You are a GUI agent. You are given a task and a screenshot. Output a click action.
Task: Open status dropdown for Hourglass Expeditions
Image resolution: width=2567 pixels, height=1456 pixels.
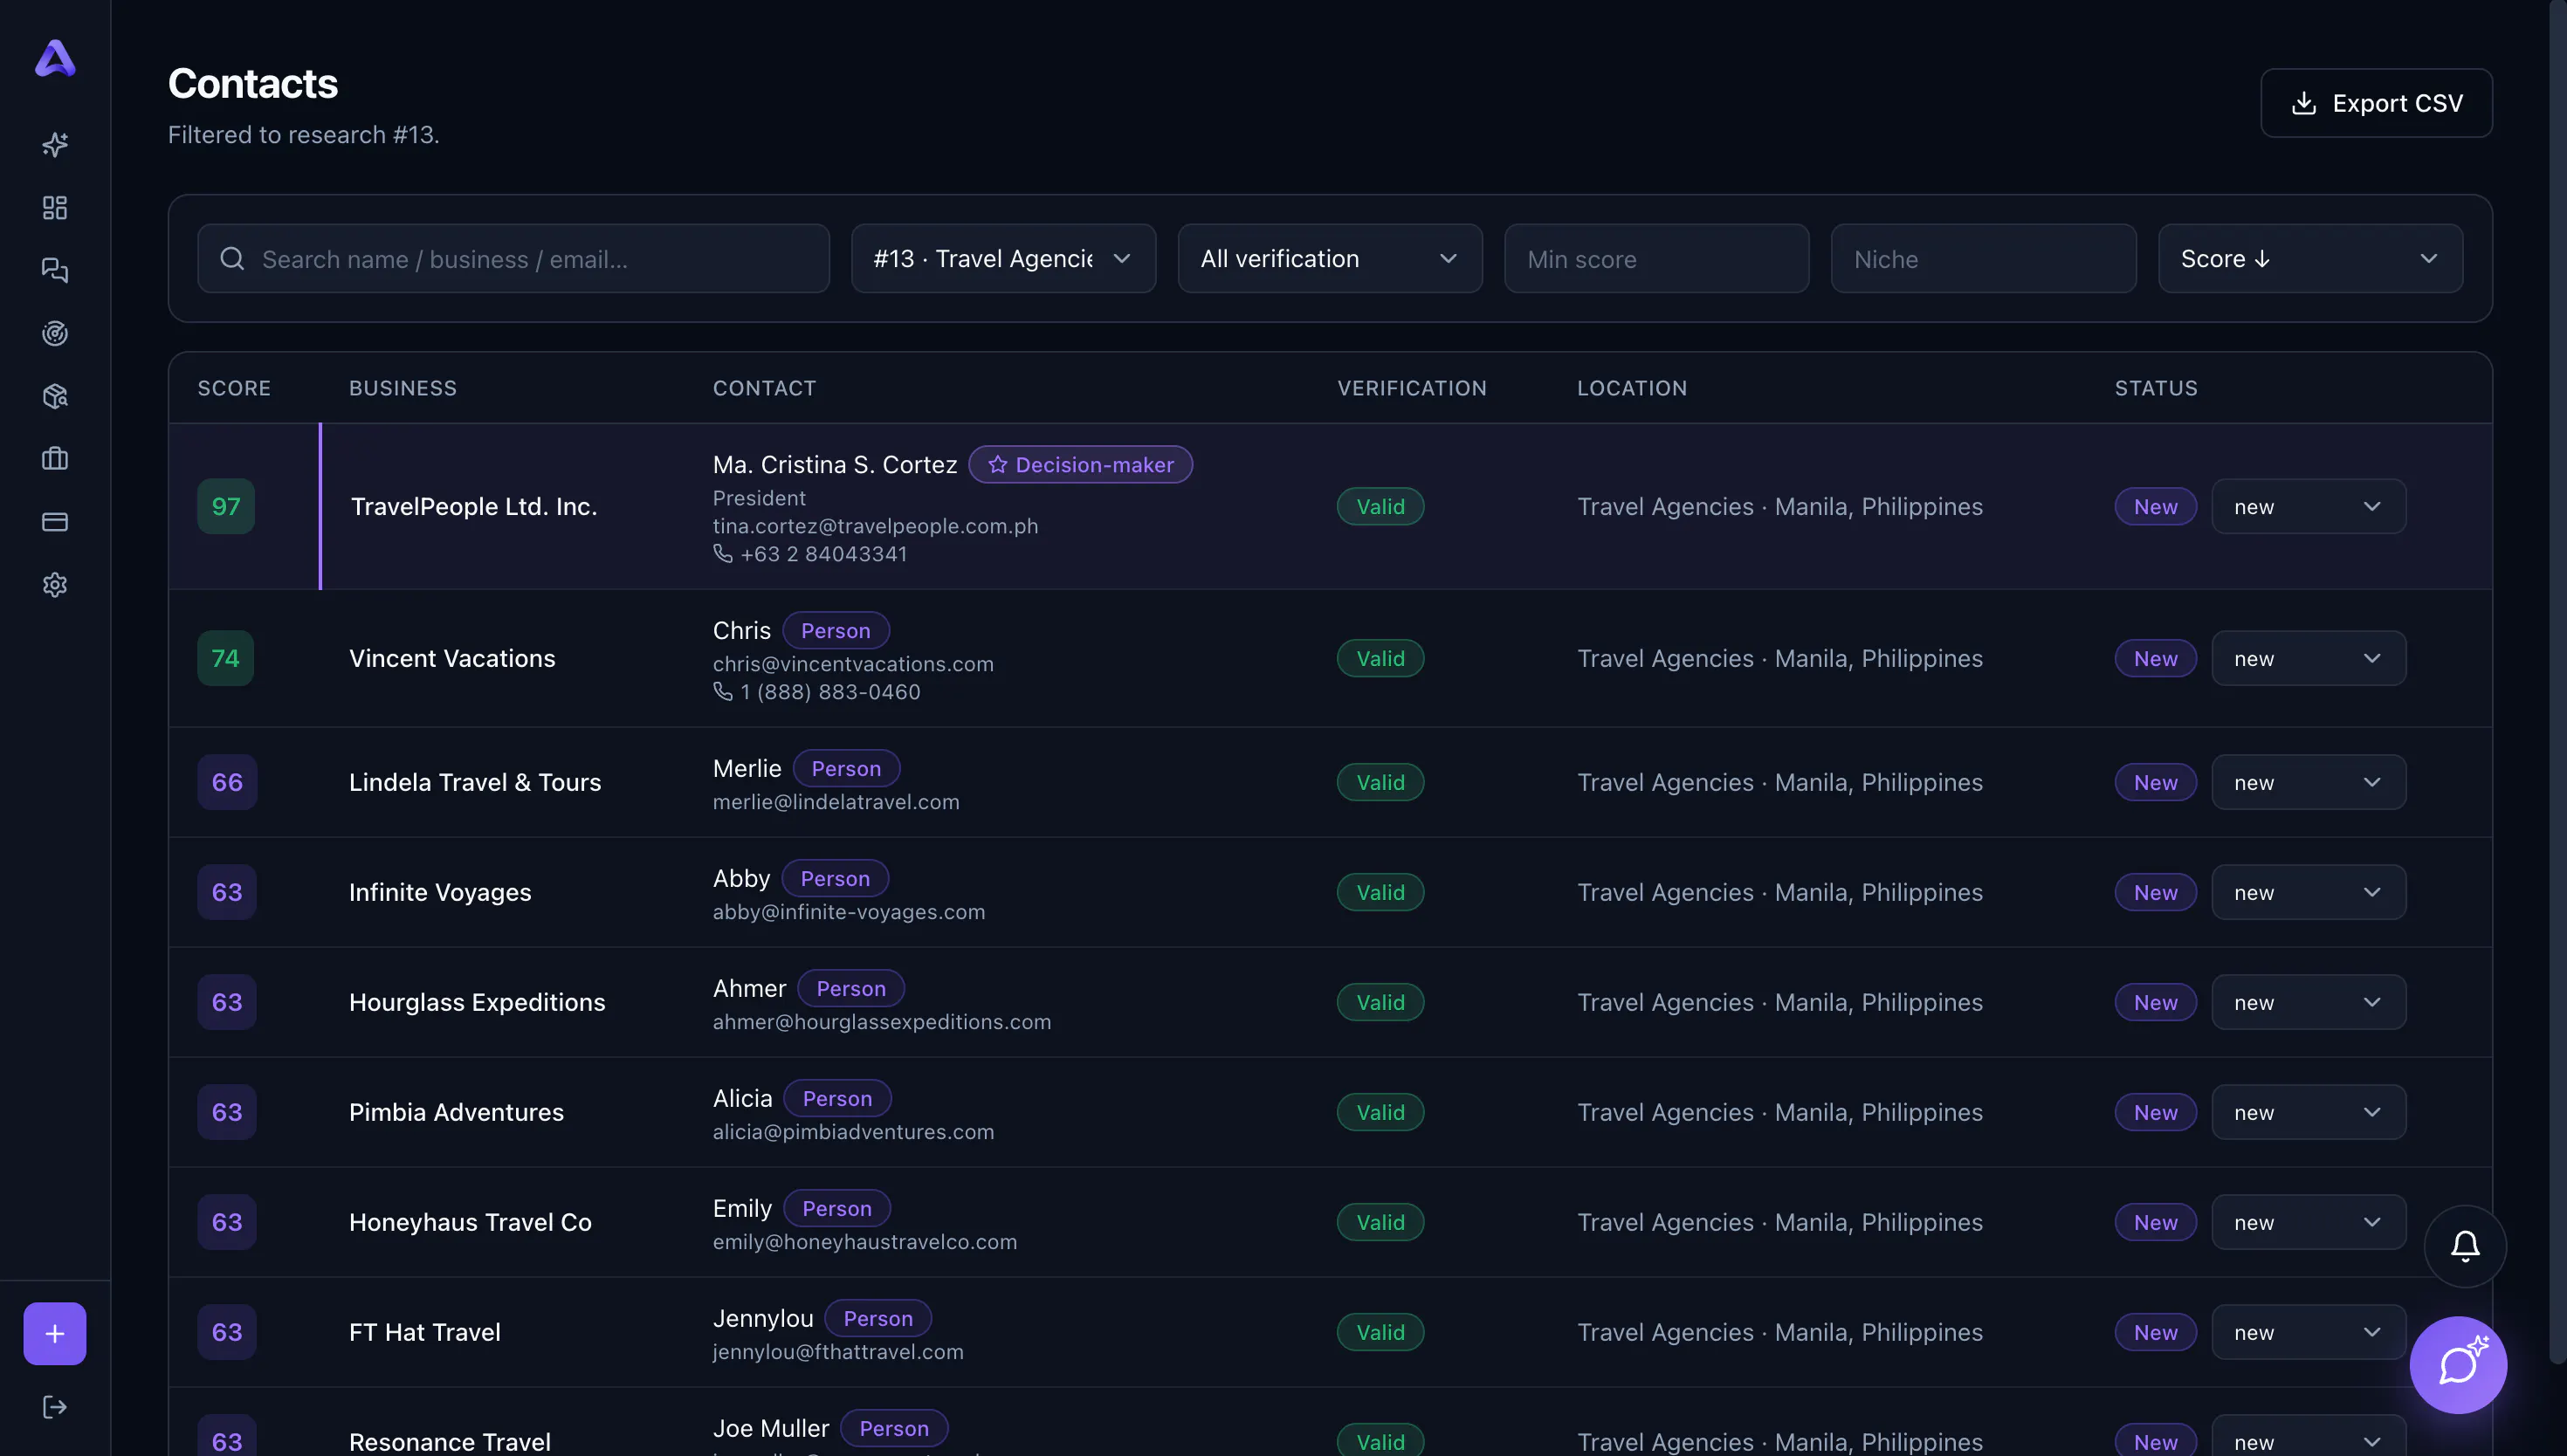click(2309, 1003)
